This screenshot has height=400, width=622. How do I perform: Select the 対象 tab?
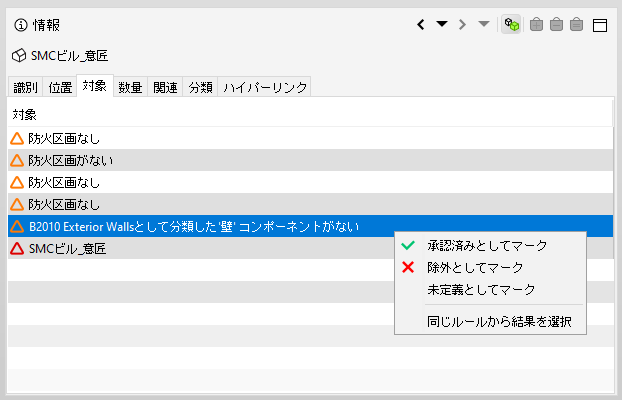(x=95, y=85)
